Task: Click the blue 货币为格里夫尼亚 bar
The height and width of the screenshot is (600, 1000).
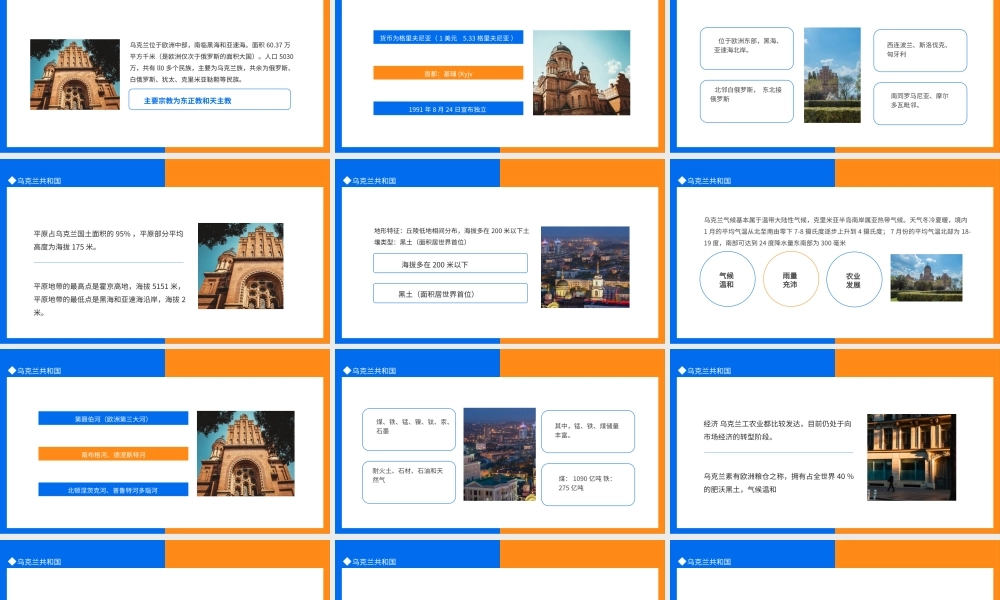Action: tap(448, 38)
